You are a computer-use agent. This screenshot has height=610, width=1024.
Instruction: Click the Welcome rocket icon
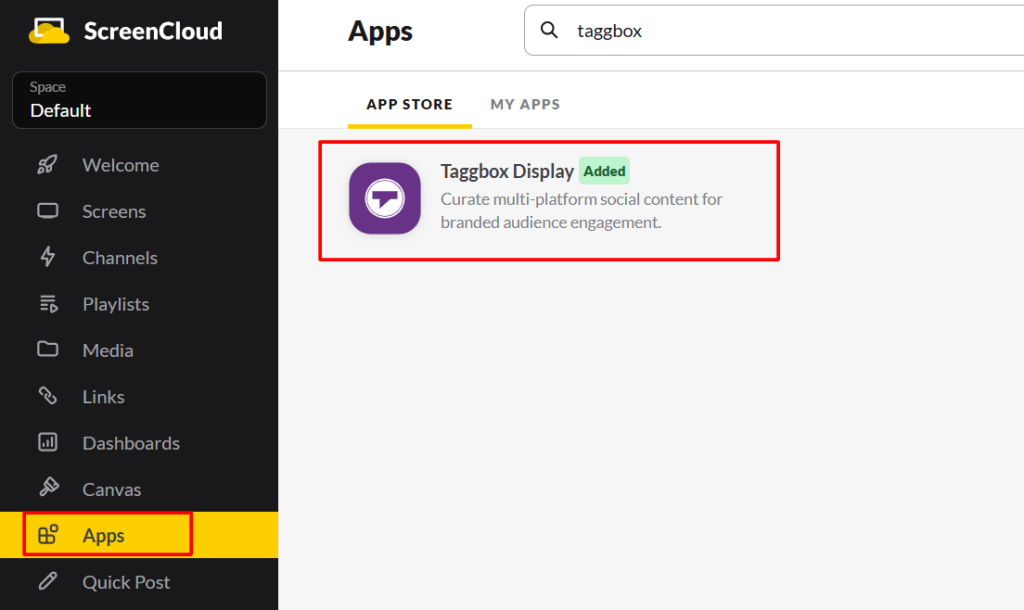47,165
